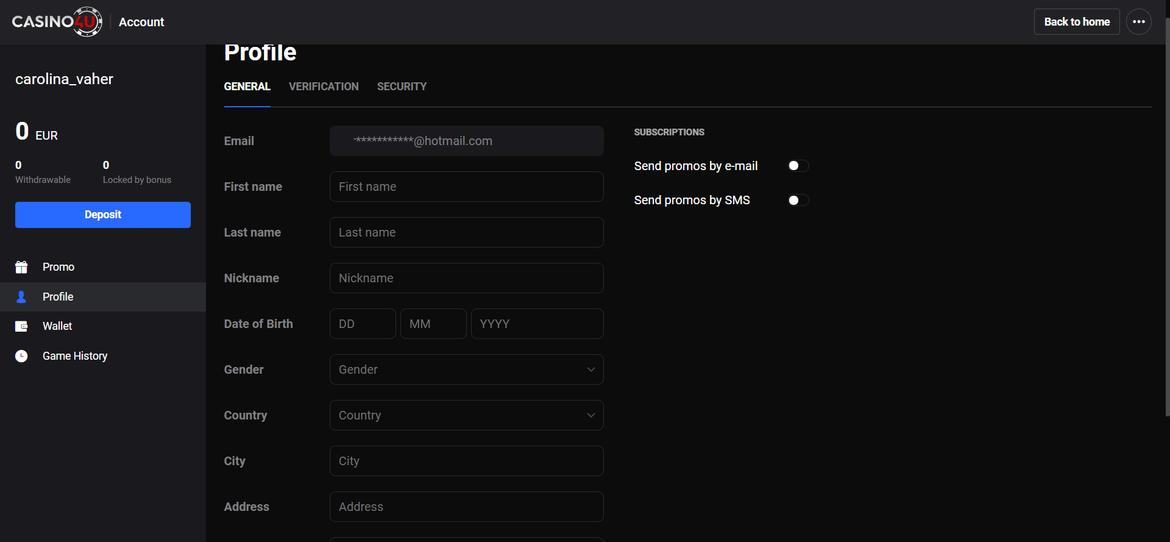This screenshot has height=542, width=1170.
Task: Switch to the Security tab
Action: (401, 87)
